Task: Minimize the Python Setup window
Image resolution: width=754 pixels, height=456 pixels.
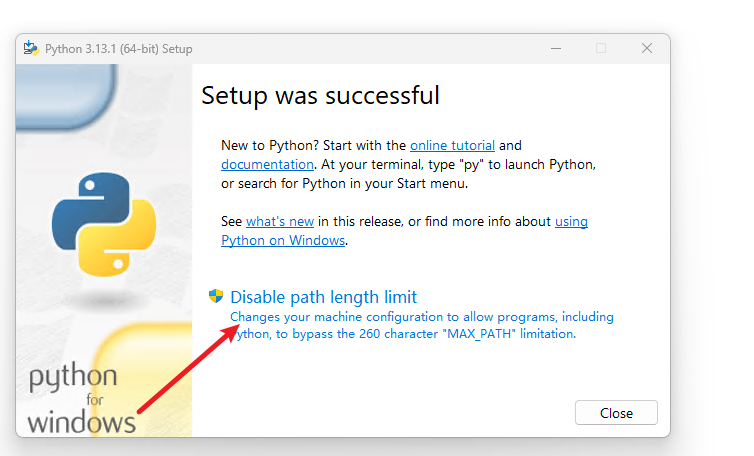Action: coord(556,49)
